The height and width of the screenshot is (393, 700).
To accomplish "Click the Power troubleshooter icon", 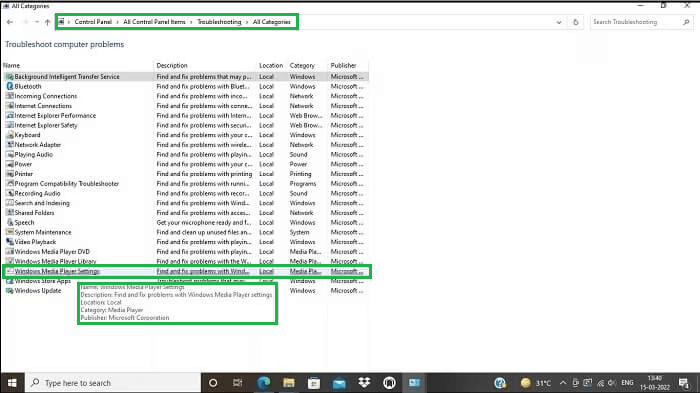I will [10, 164].
